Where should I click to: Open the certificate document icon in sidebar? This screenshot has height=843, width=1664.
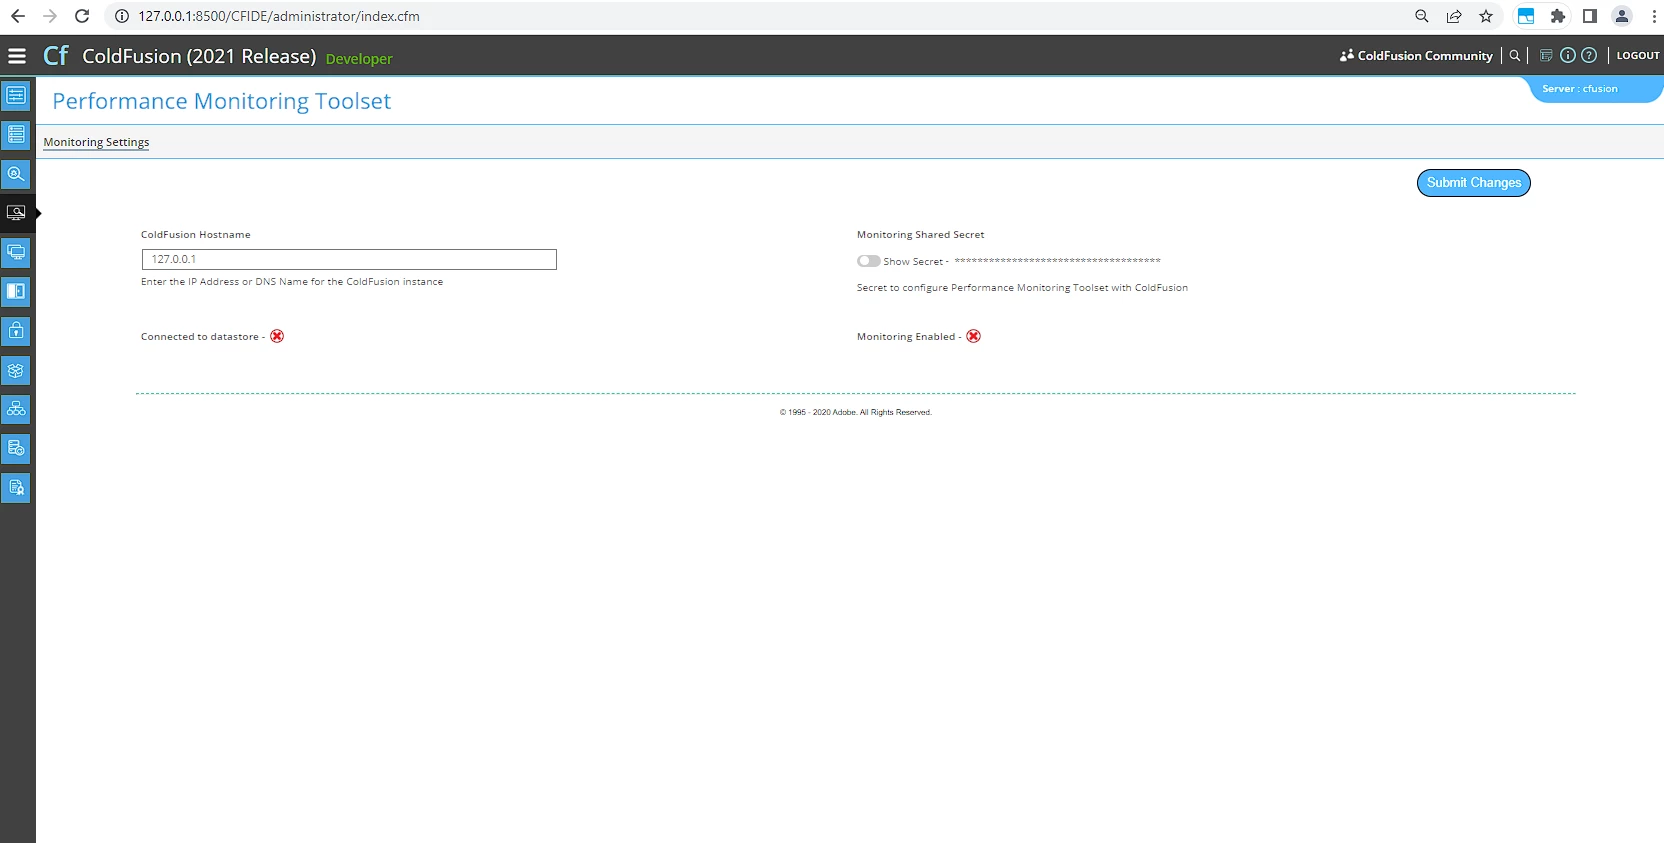tap(16, 488)
